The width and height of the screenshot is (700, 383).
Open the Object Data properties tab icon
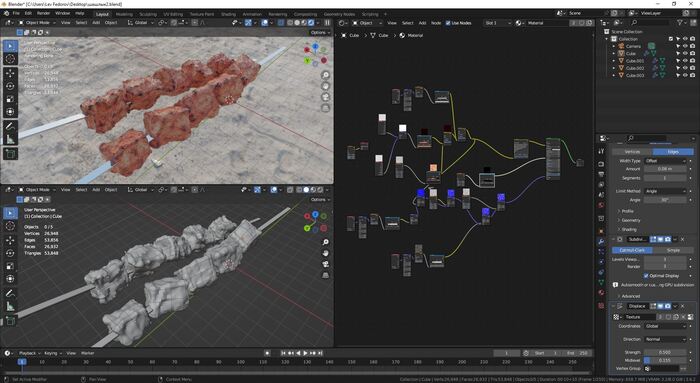pos(601,282)
